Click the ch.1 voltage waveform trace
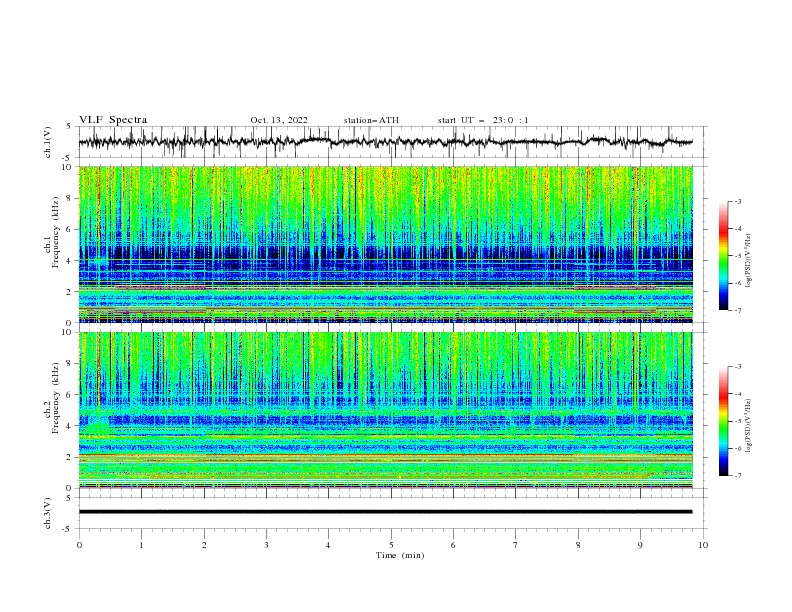Screen dimensions: 792x612 385,142
